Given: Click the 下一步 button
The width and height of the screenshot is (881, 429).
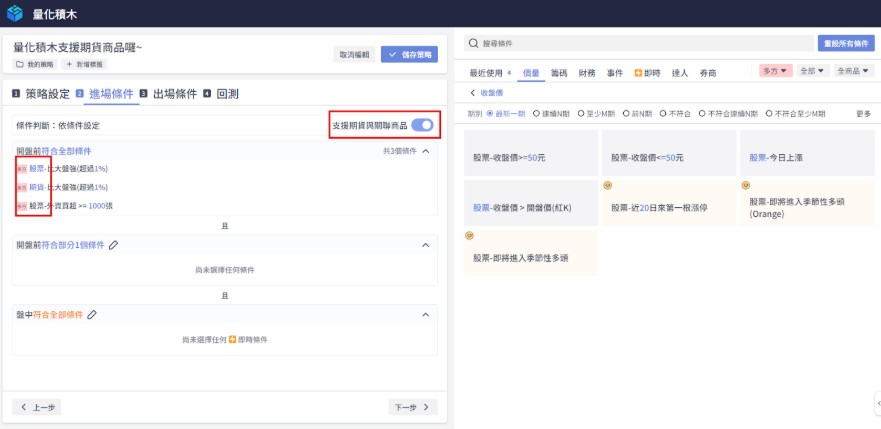Looking at the screenshot, I should (x=412, y=407).
